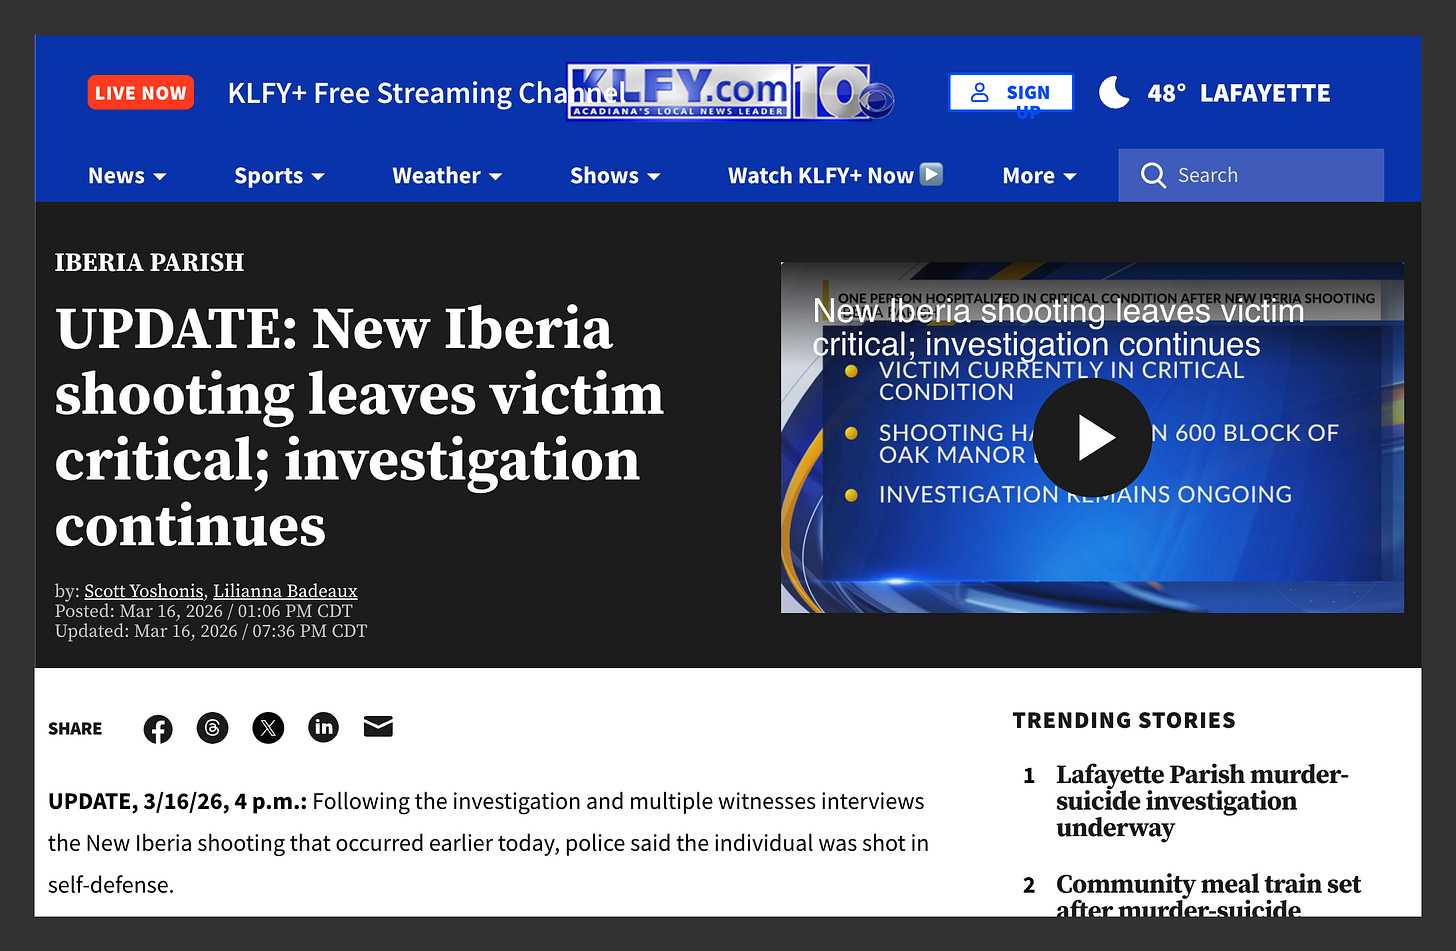Click the moon weather icon

pos(1114,92)
